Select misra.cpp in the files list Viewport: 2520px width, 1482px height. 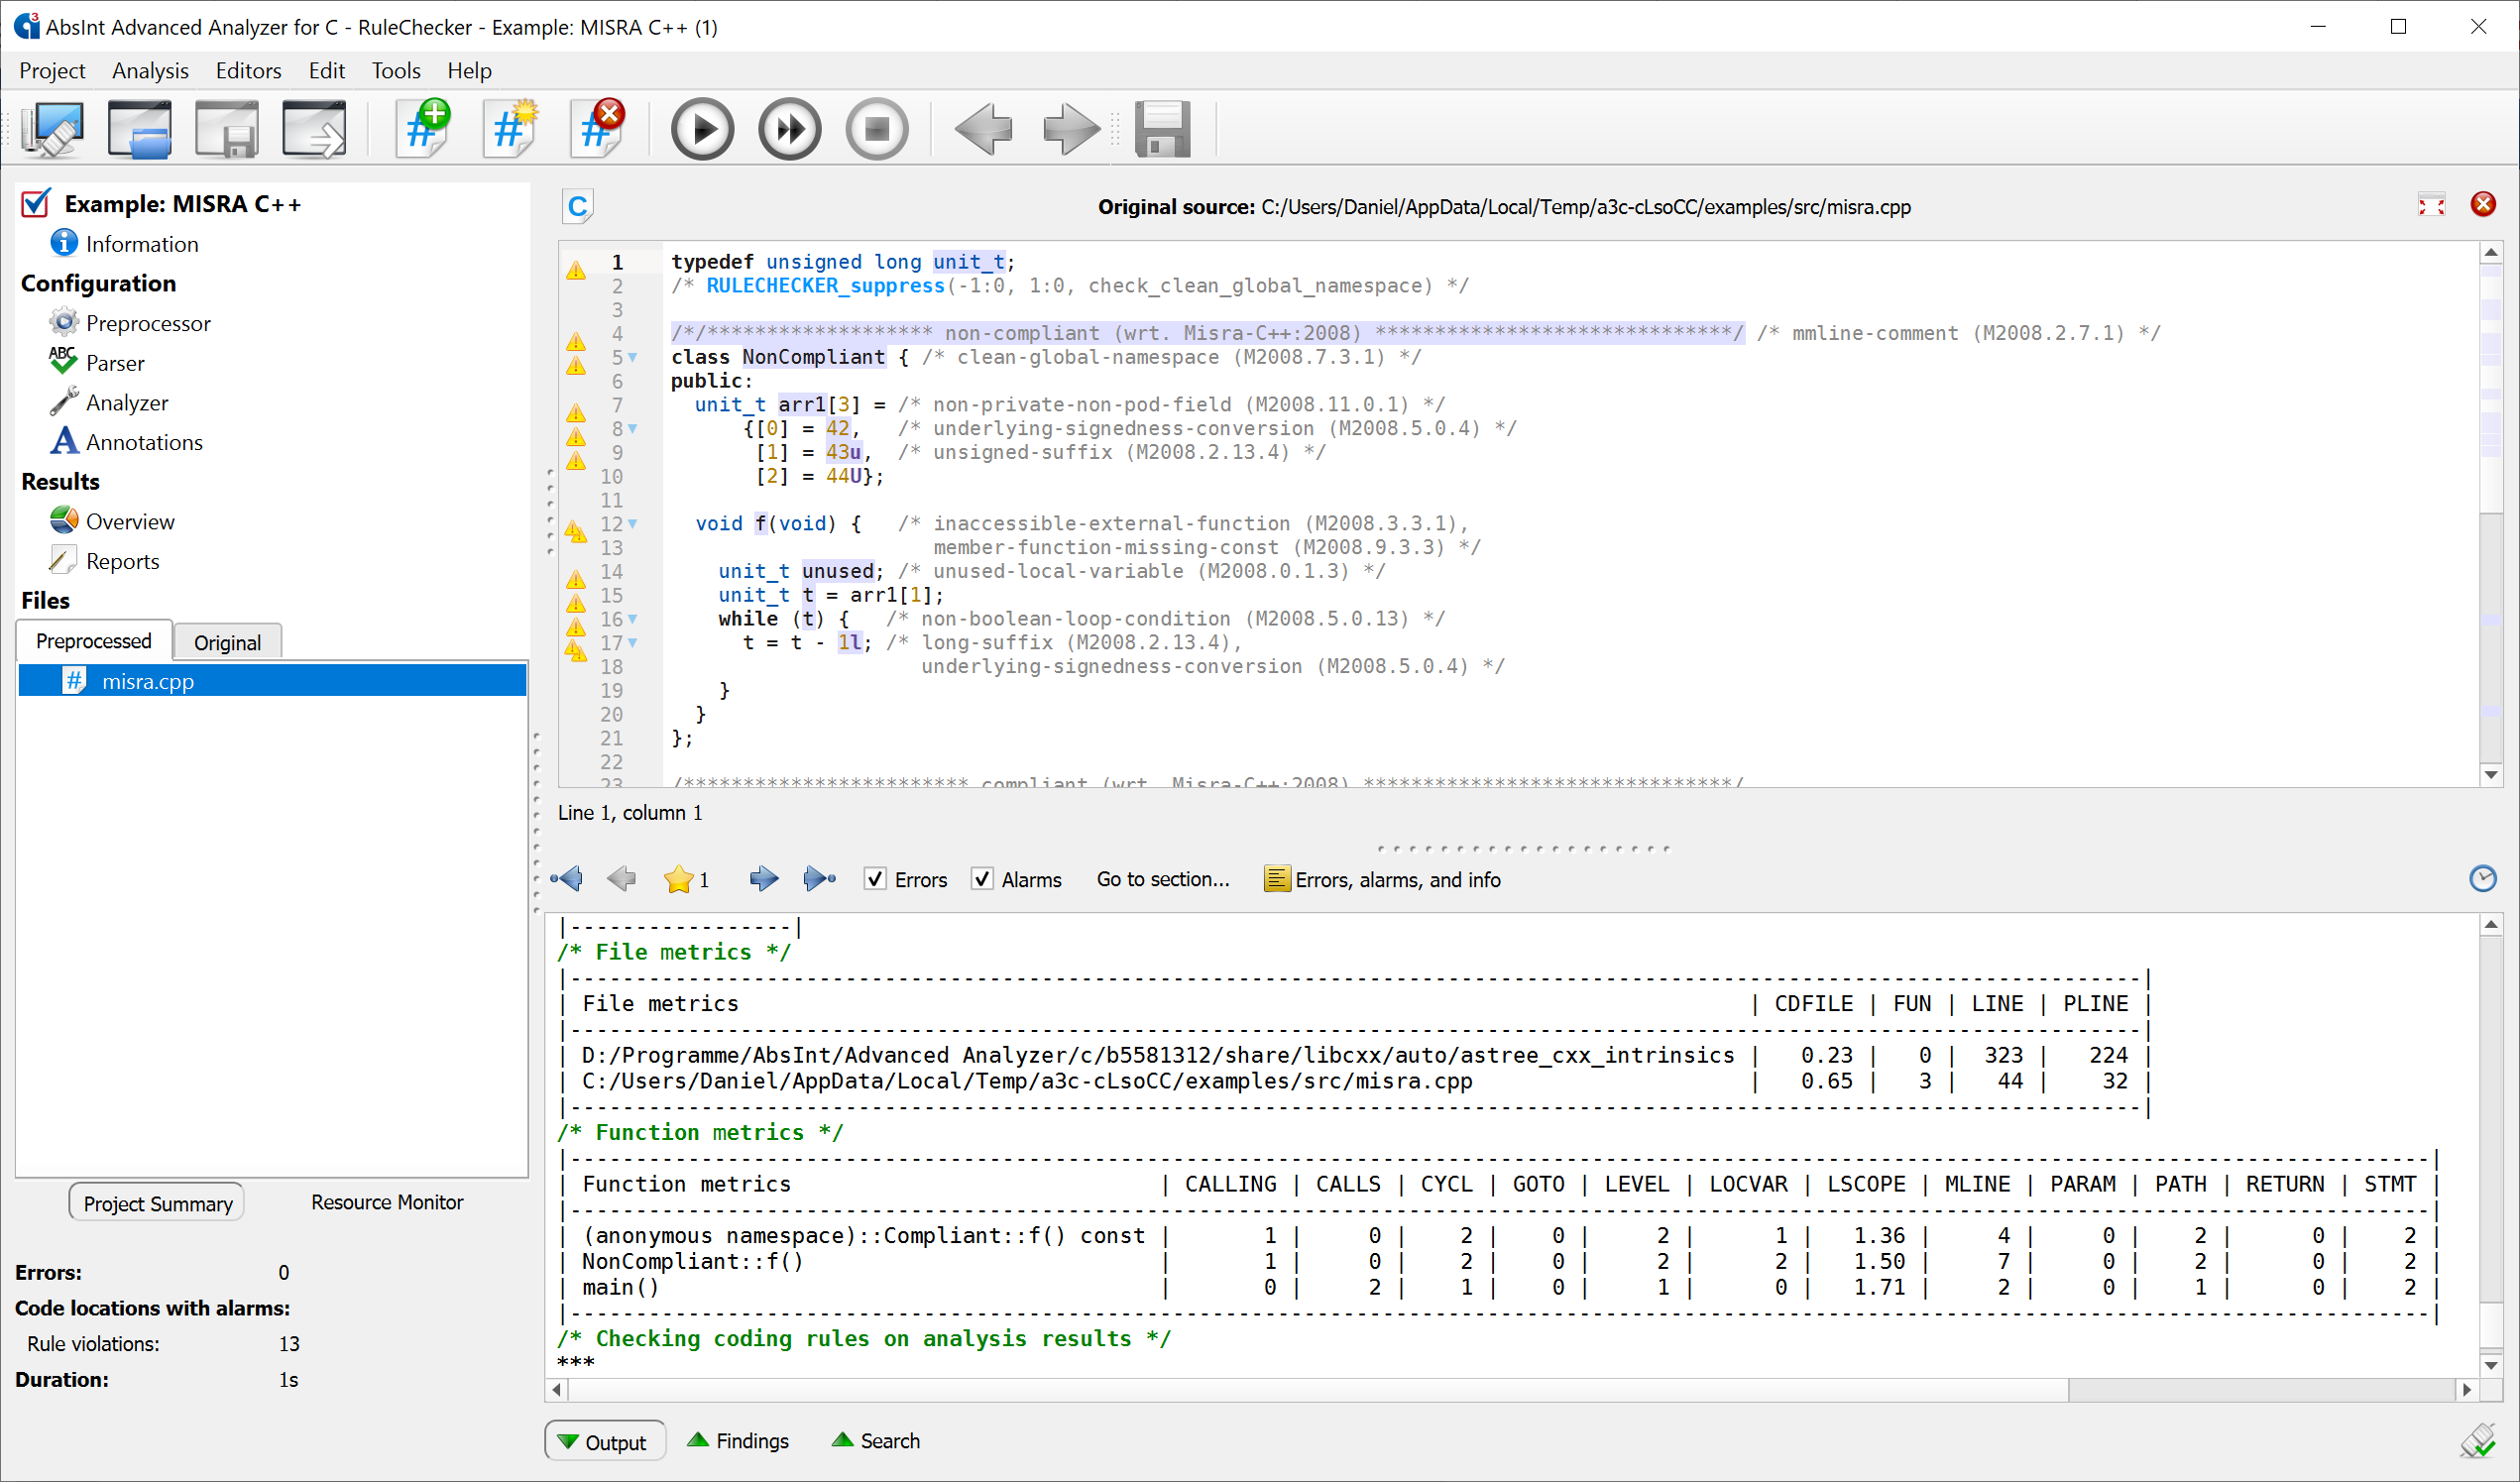pos(272,681)
